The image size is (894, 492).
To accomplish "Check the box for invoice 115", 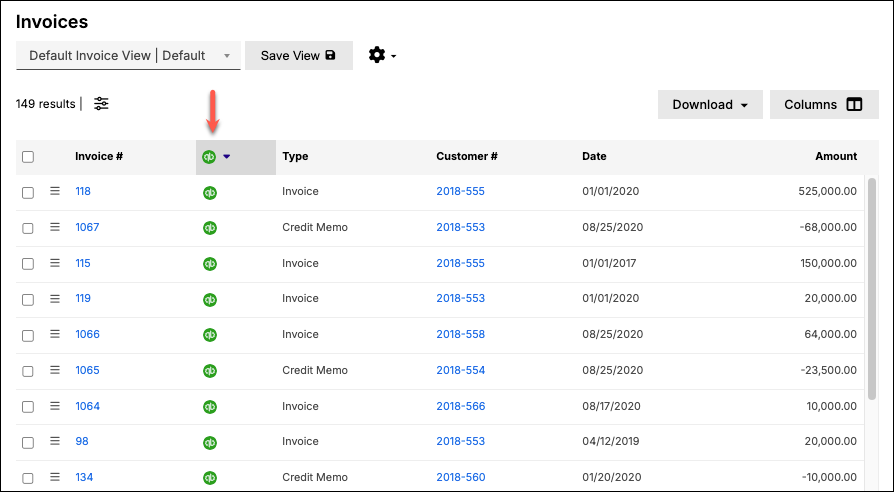I will coord(28,264).
